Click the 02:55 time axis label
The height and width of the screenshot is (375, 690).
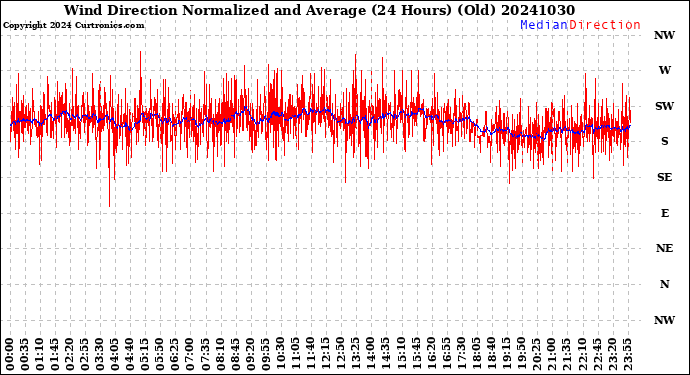pyautogui.click(x=84, y=355)
